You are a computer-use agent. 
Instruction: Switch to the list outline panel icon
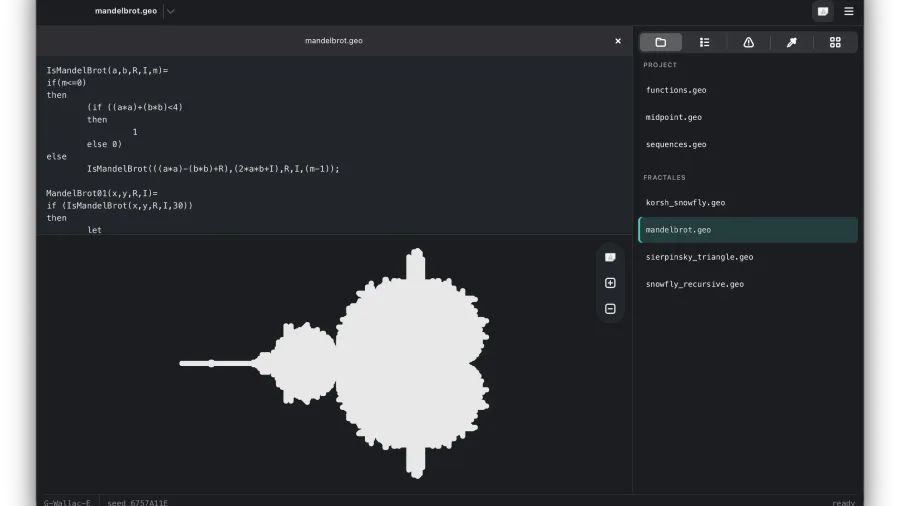[704, 42]
